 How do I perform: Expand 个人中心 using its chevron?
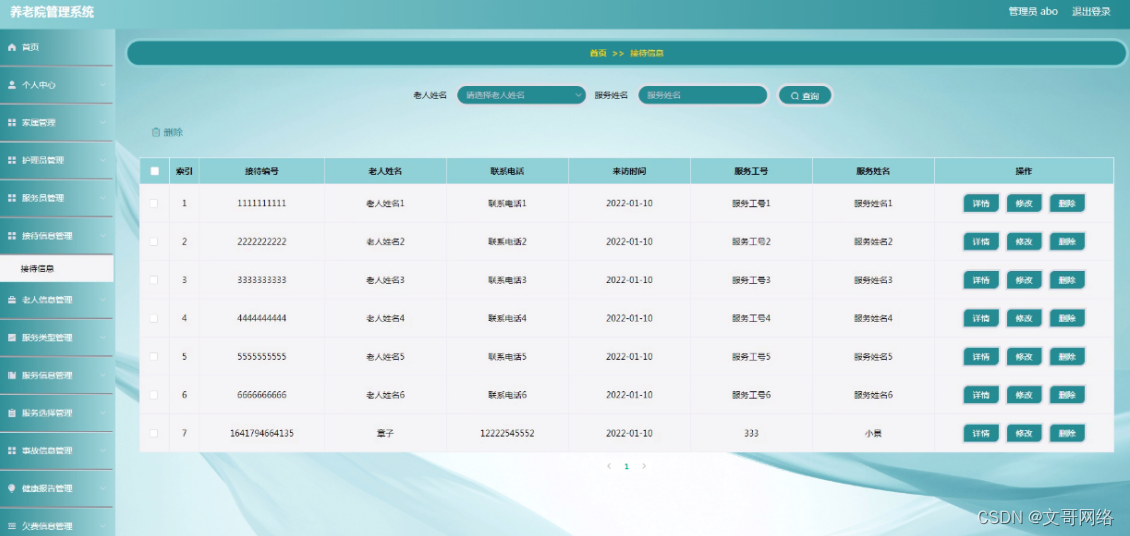103,85
